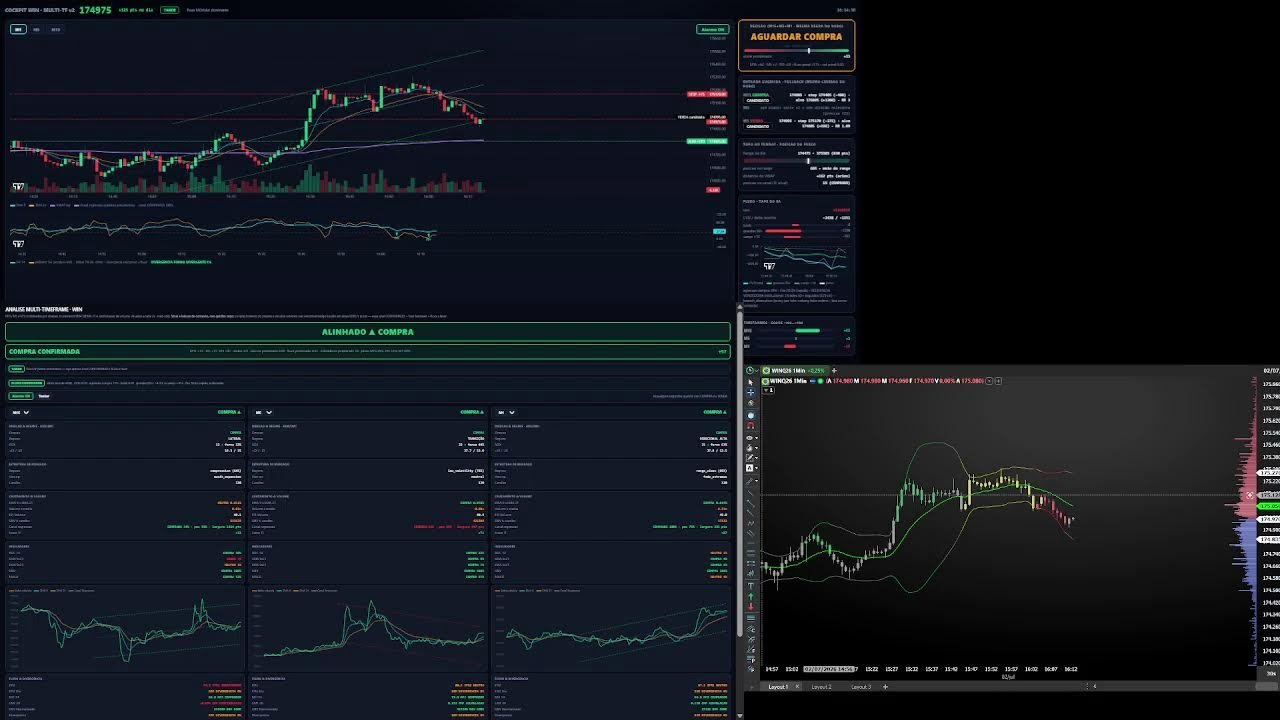Click the Alarme ON button beside Testar
The width and height of the screenshot is (1280, 720).
tap(21, 396)
